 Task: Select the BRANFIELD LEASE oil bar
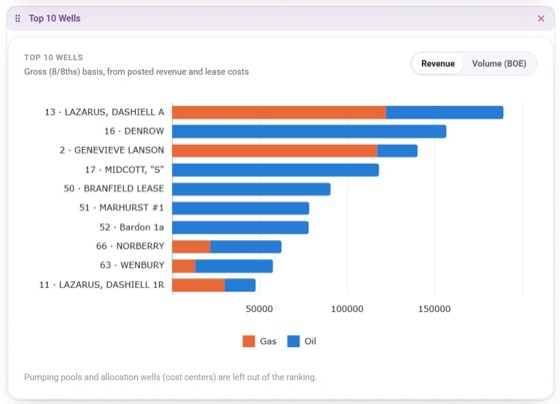pos(251,189)
